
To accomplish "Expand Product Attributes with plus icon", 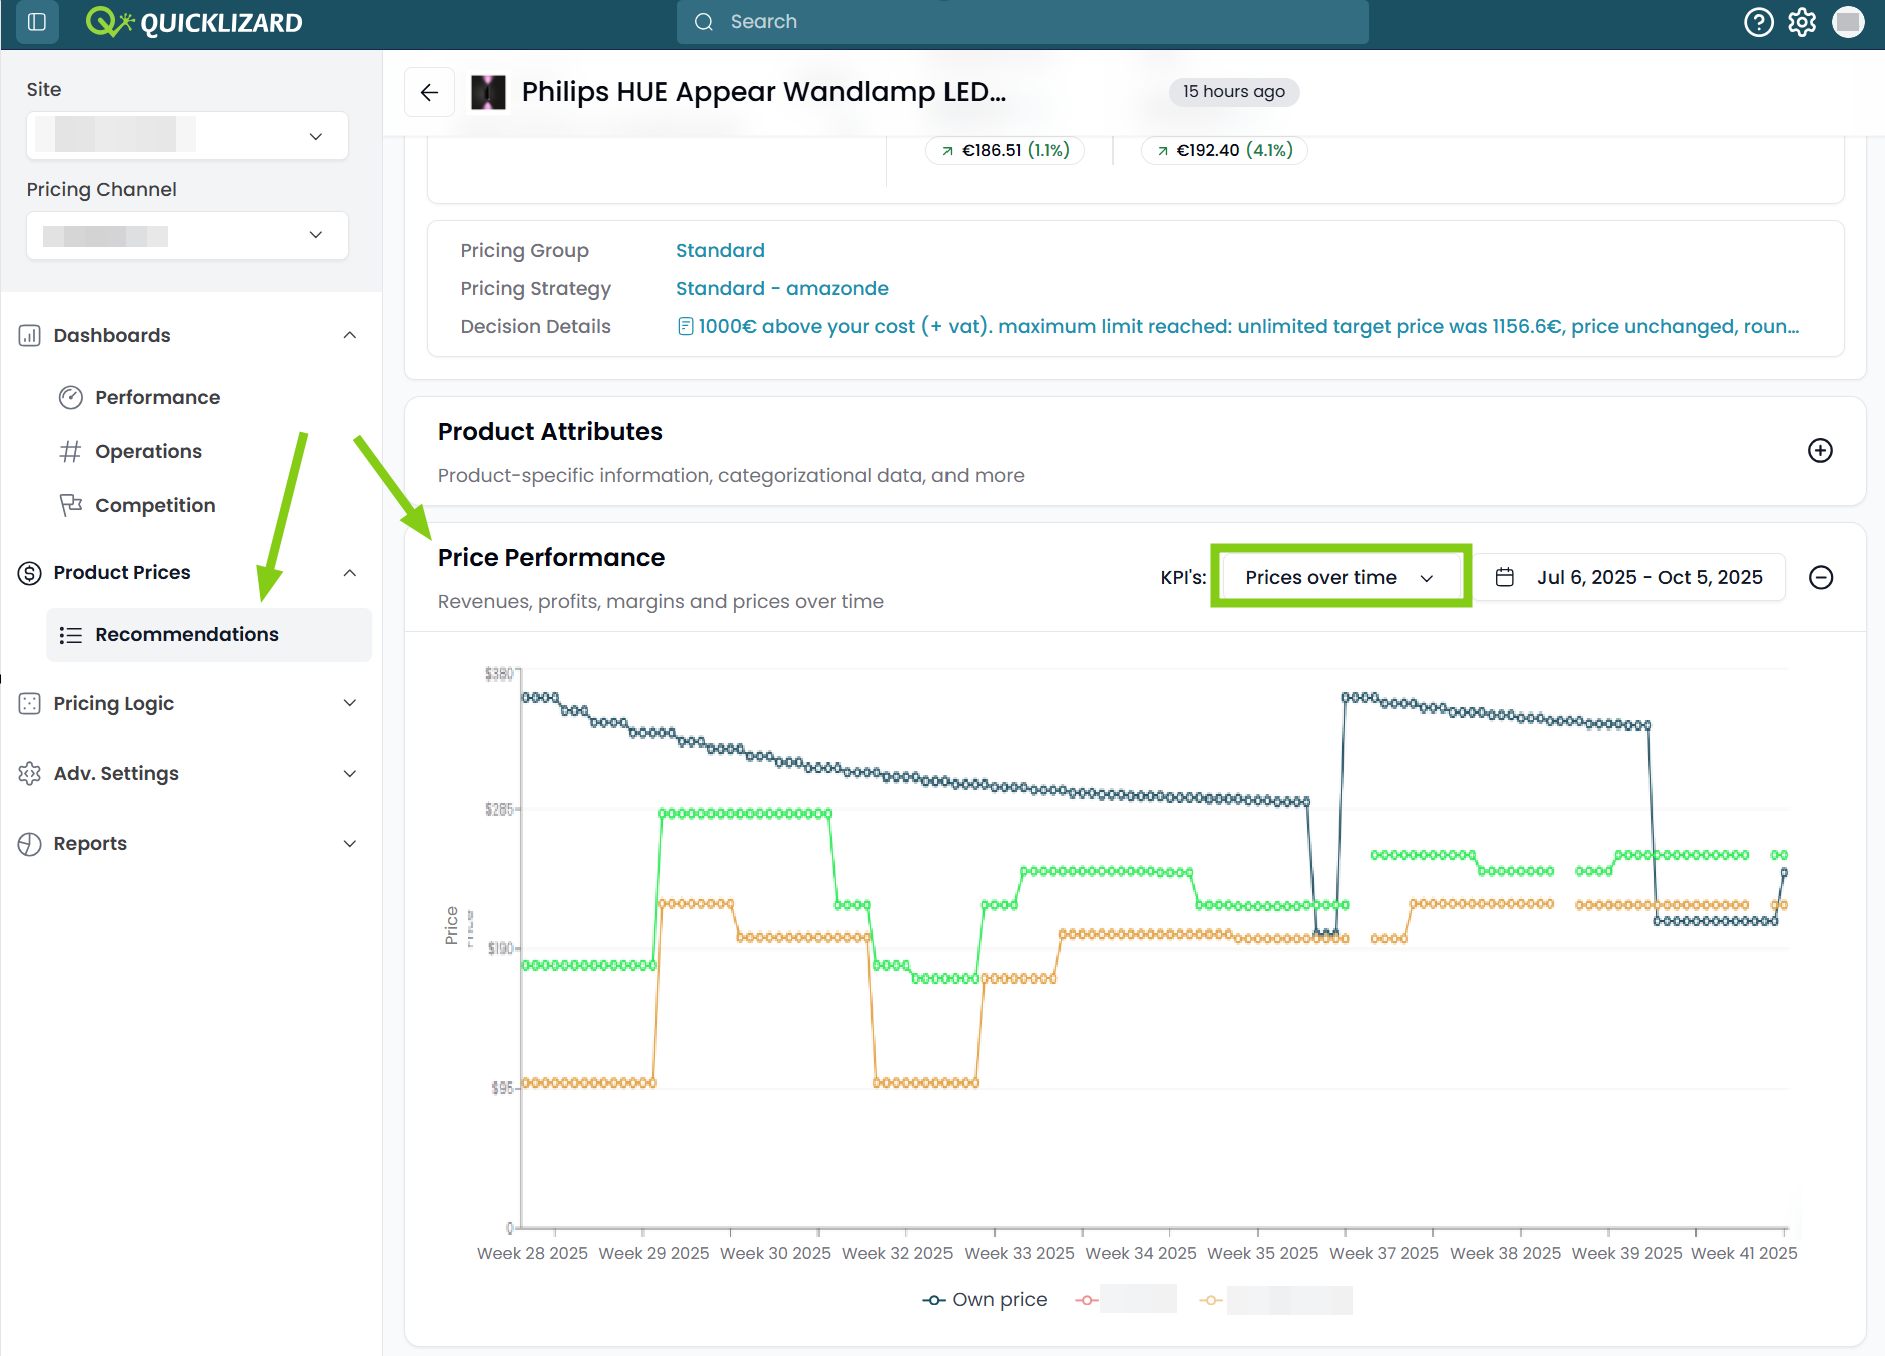I will click(x=1820, y=451).
